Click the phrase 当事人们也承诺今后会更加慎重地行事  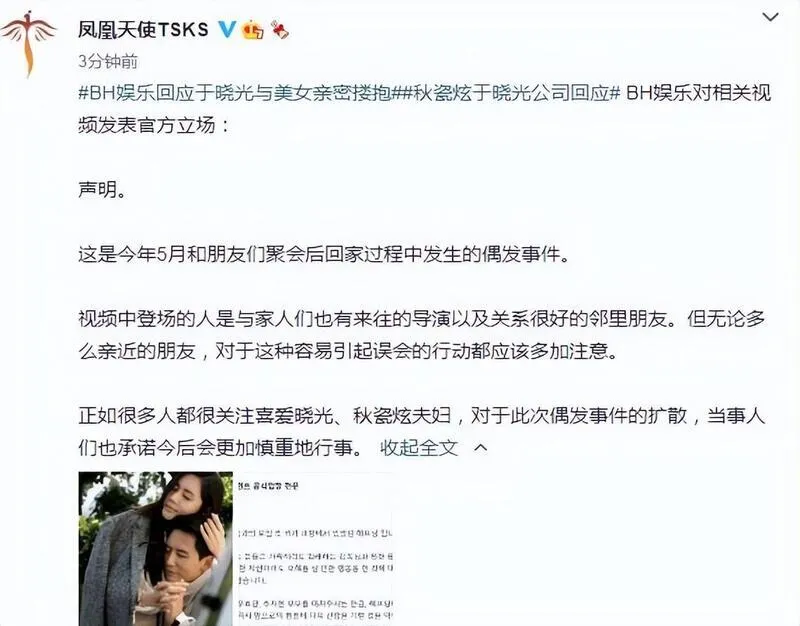pyautogui.click(x=422, y=432)
